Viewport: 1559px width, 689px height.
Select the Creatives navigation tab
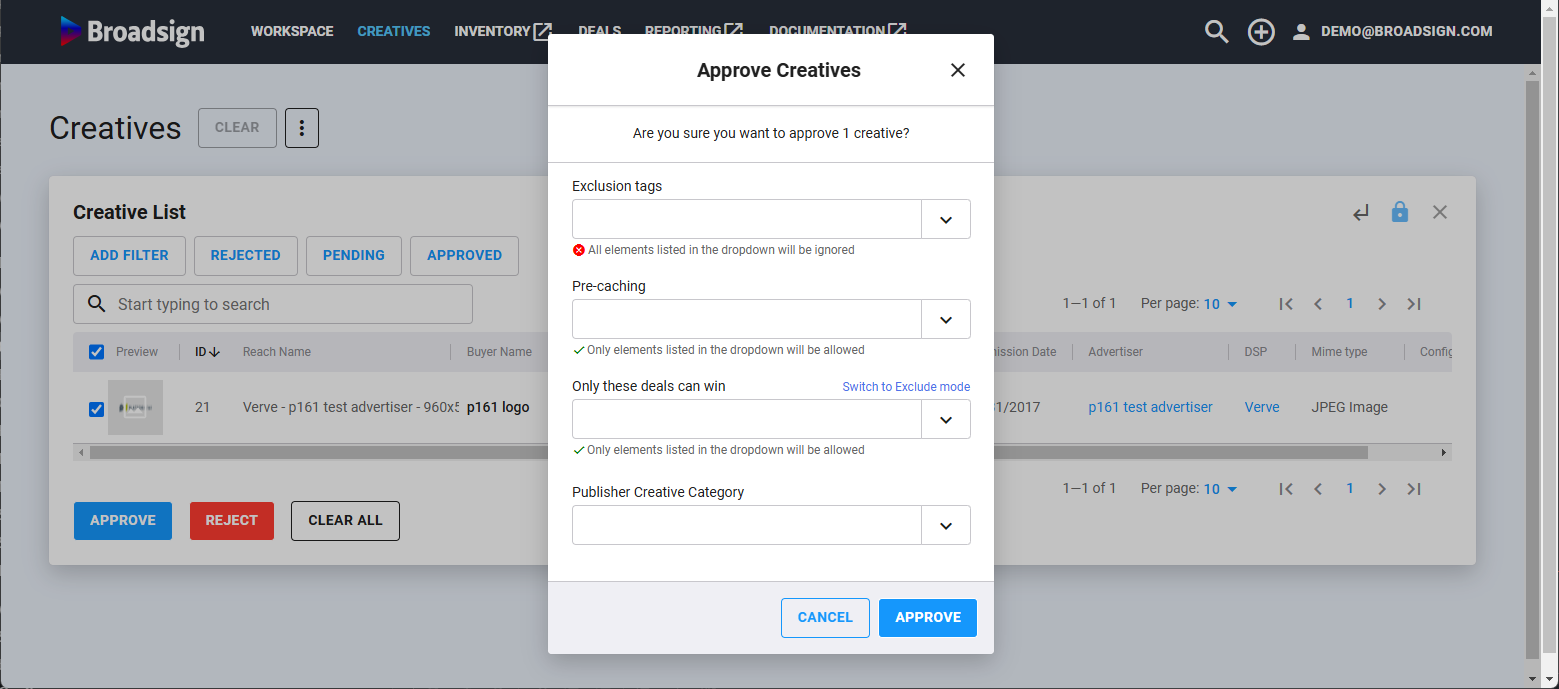393,32
